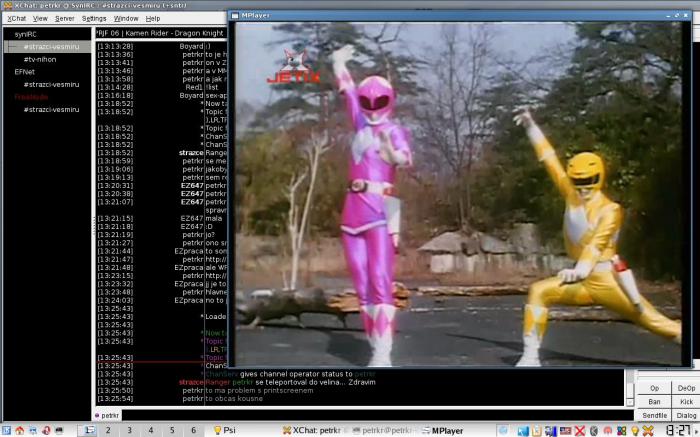The height and width of the screenshot is (437, 700).
Task: Click the clipboard Klipper tray icon
Action: (537, 431)
